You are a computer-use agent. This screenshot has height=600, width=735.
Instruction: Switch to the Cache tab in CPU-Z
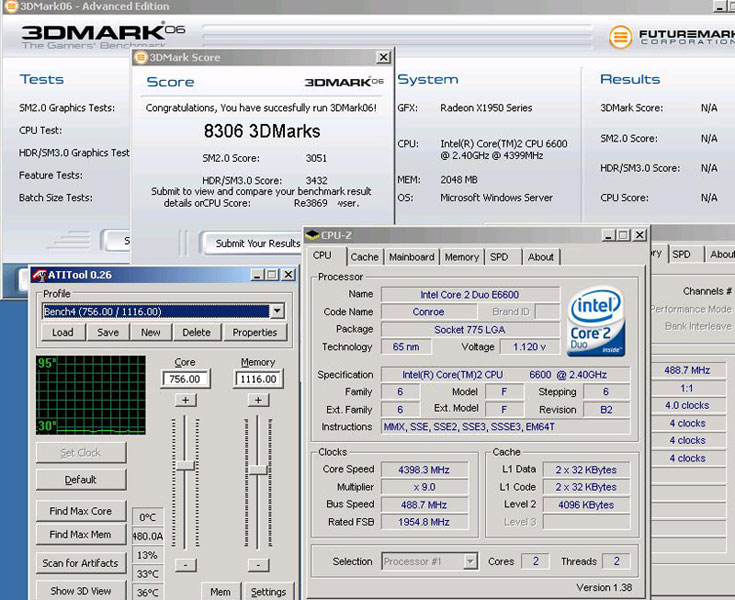364,257
